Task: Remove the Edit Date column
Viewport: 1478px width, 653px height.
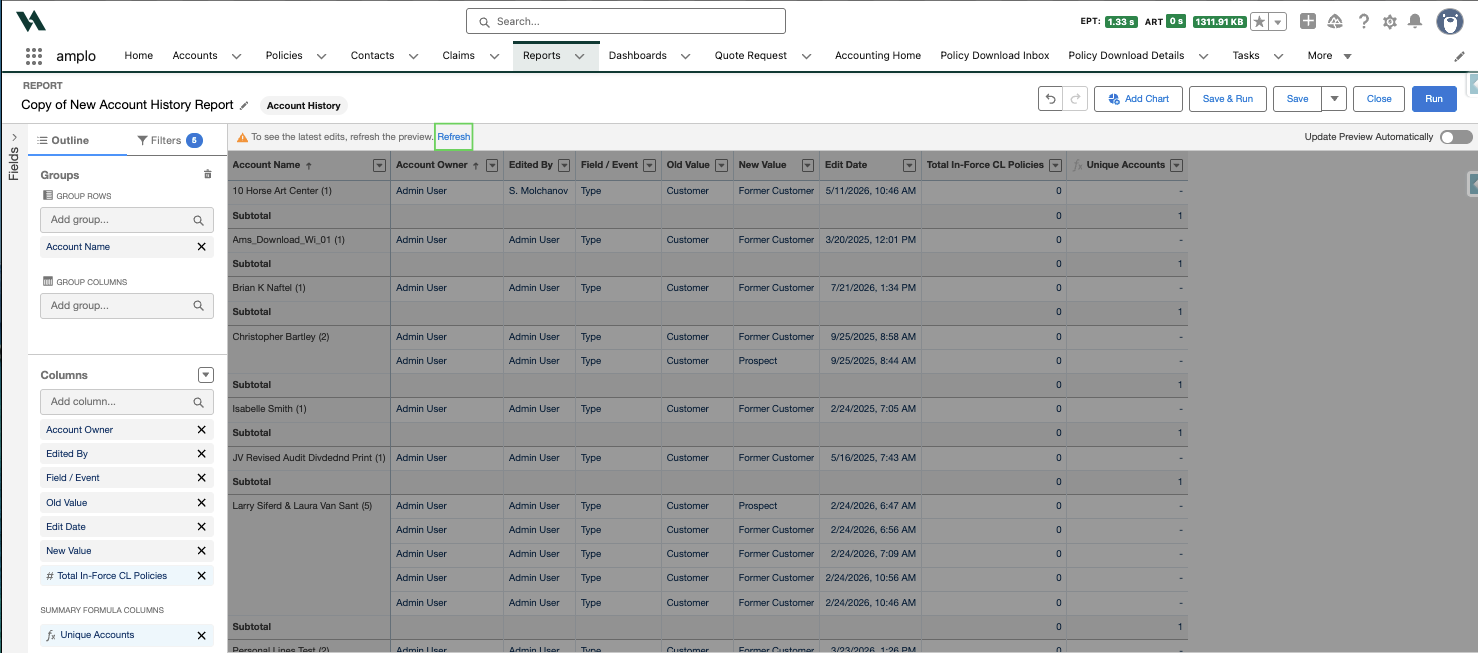Action: coord(201,527)
